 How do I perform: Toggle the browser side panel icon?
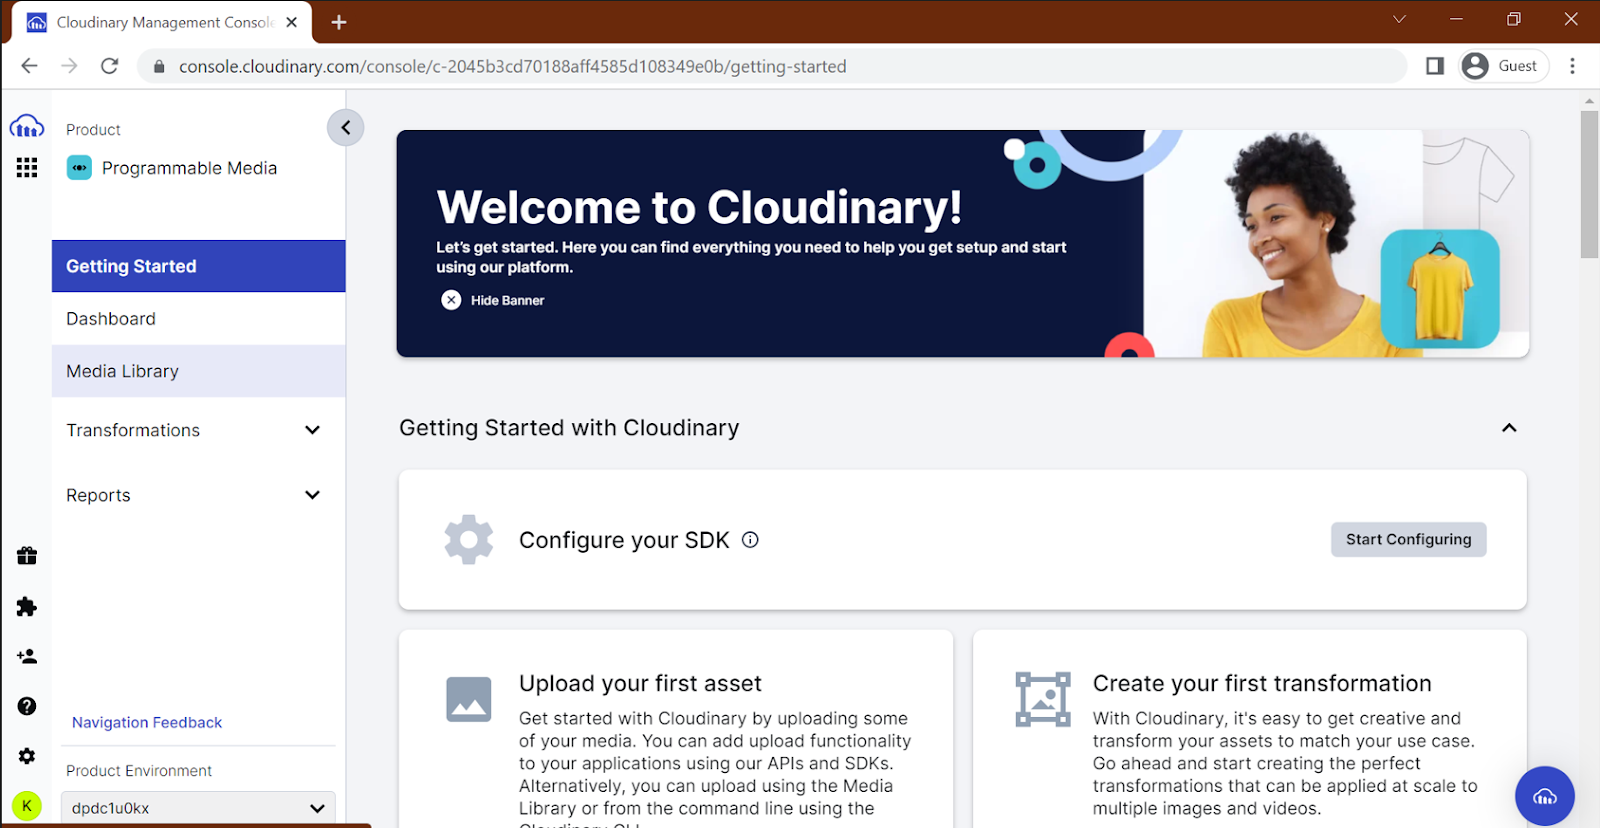pyautogui.click(x=1435, y=66)
